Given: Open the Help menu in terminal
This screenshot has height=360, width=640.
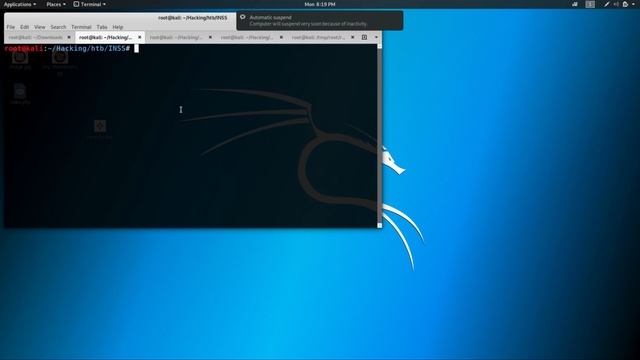Looking at the screenshot, I should pos(118,27).
